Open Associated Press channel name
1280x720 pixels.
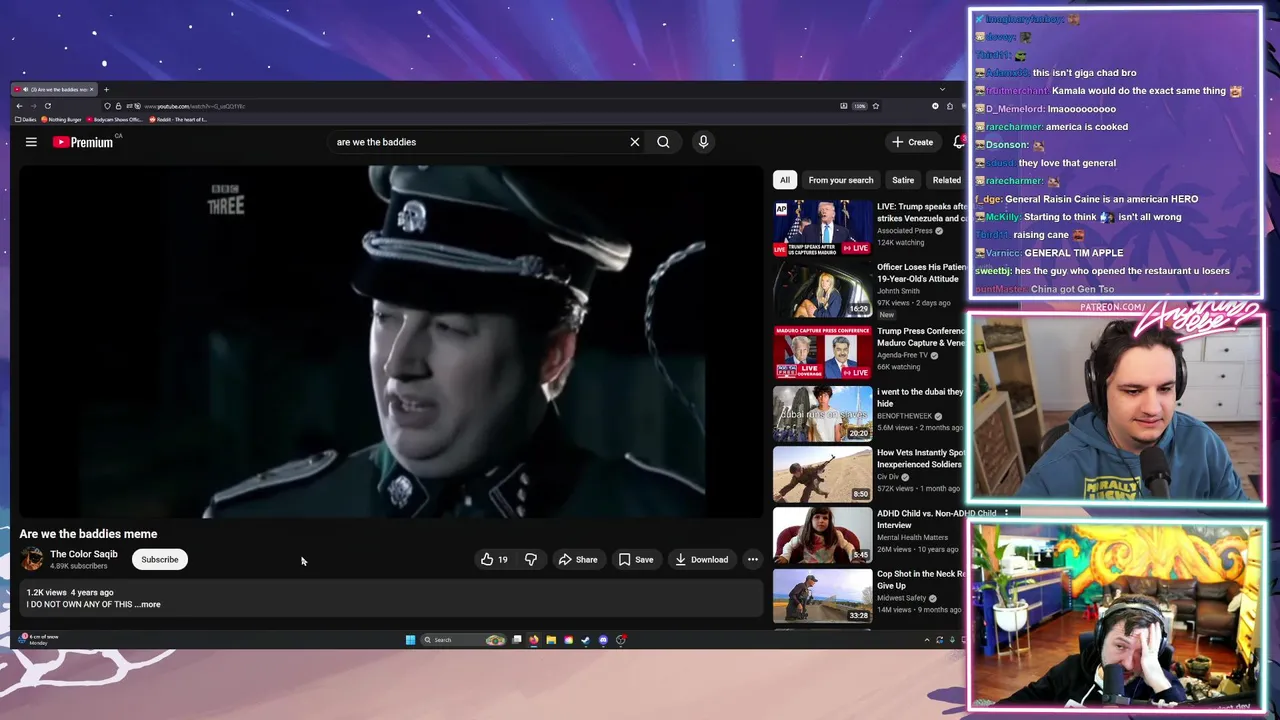coord(905,231)
